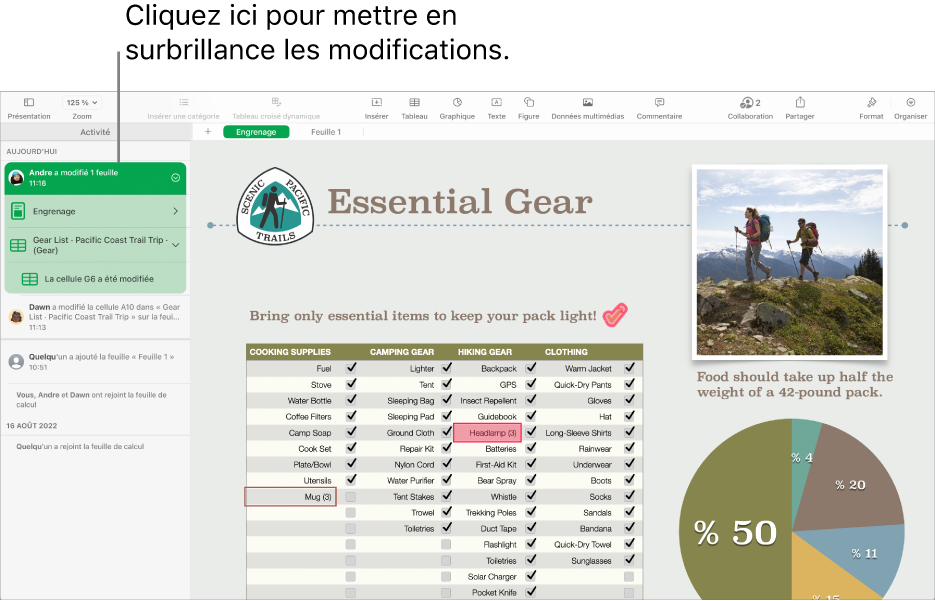Select the Trekking Poles cell

tap(491, 513)
